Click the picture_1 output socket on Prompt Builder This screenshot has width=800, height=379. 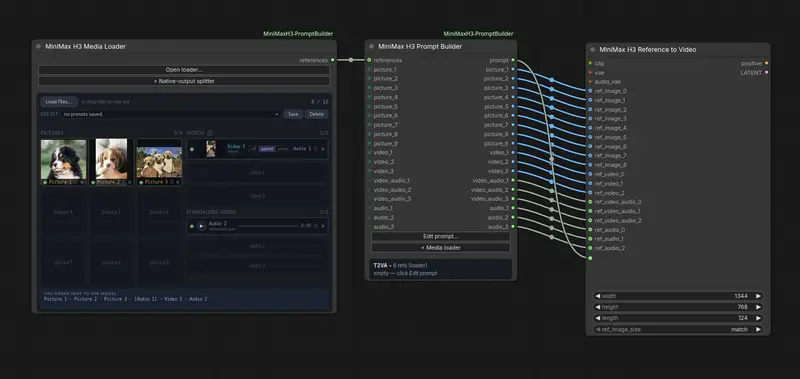[513, 69]
